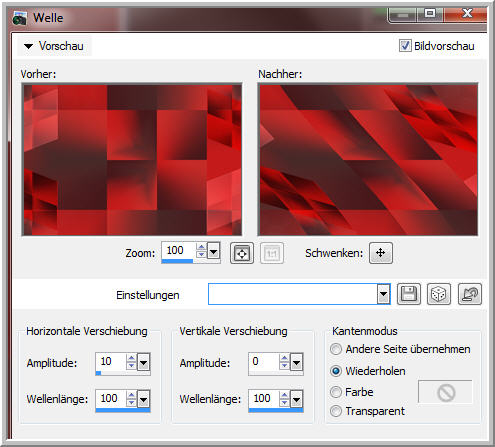Screen dimensions: 495x447
Task: Click the Welle camera icon in title bar
Action: pos(19,18)
